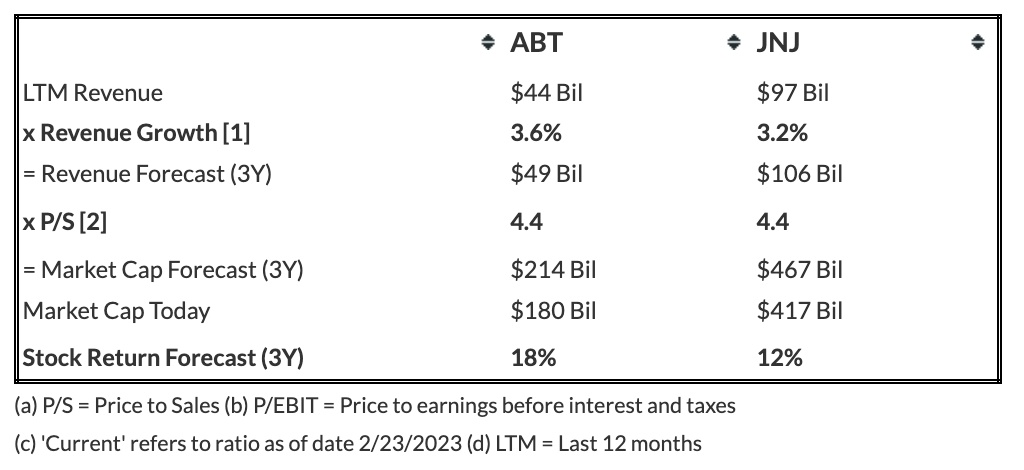Select the ABT column header
1024x470 pixels.
536,43
